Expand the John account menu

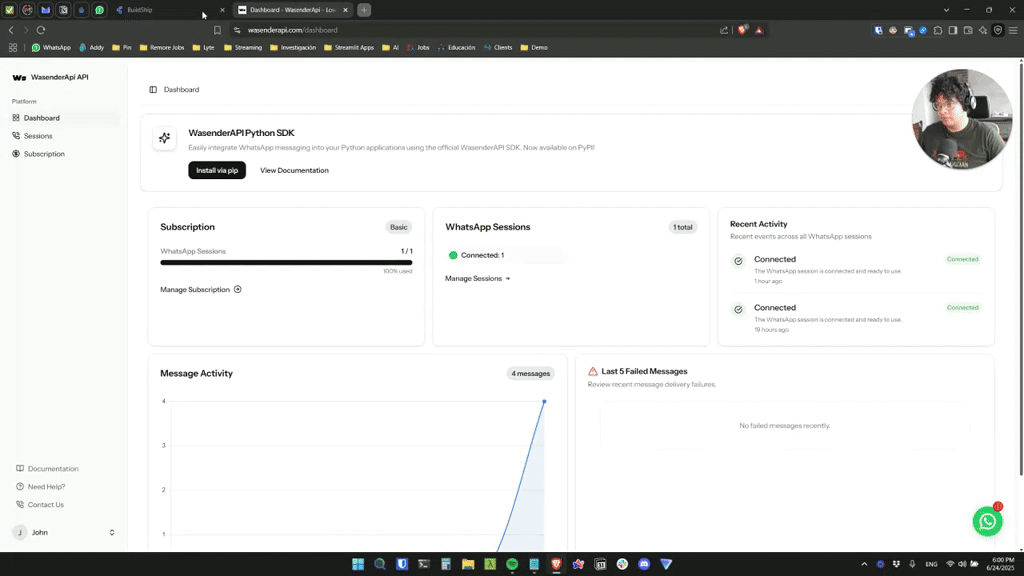click(x=64, y=532)
